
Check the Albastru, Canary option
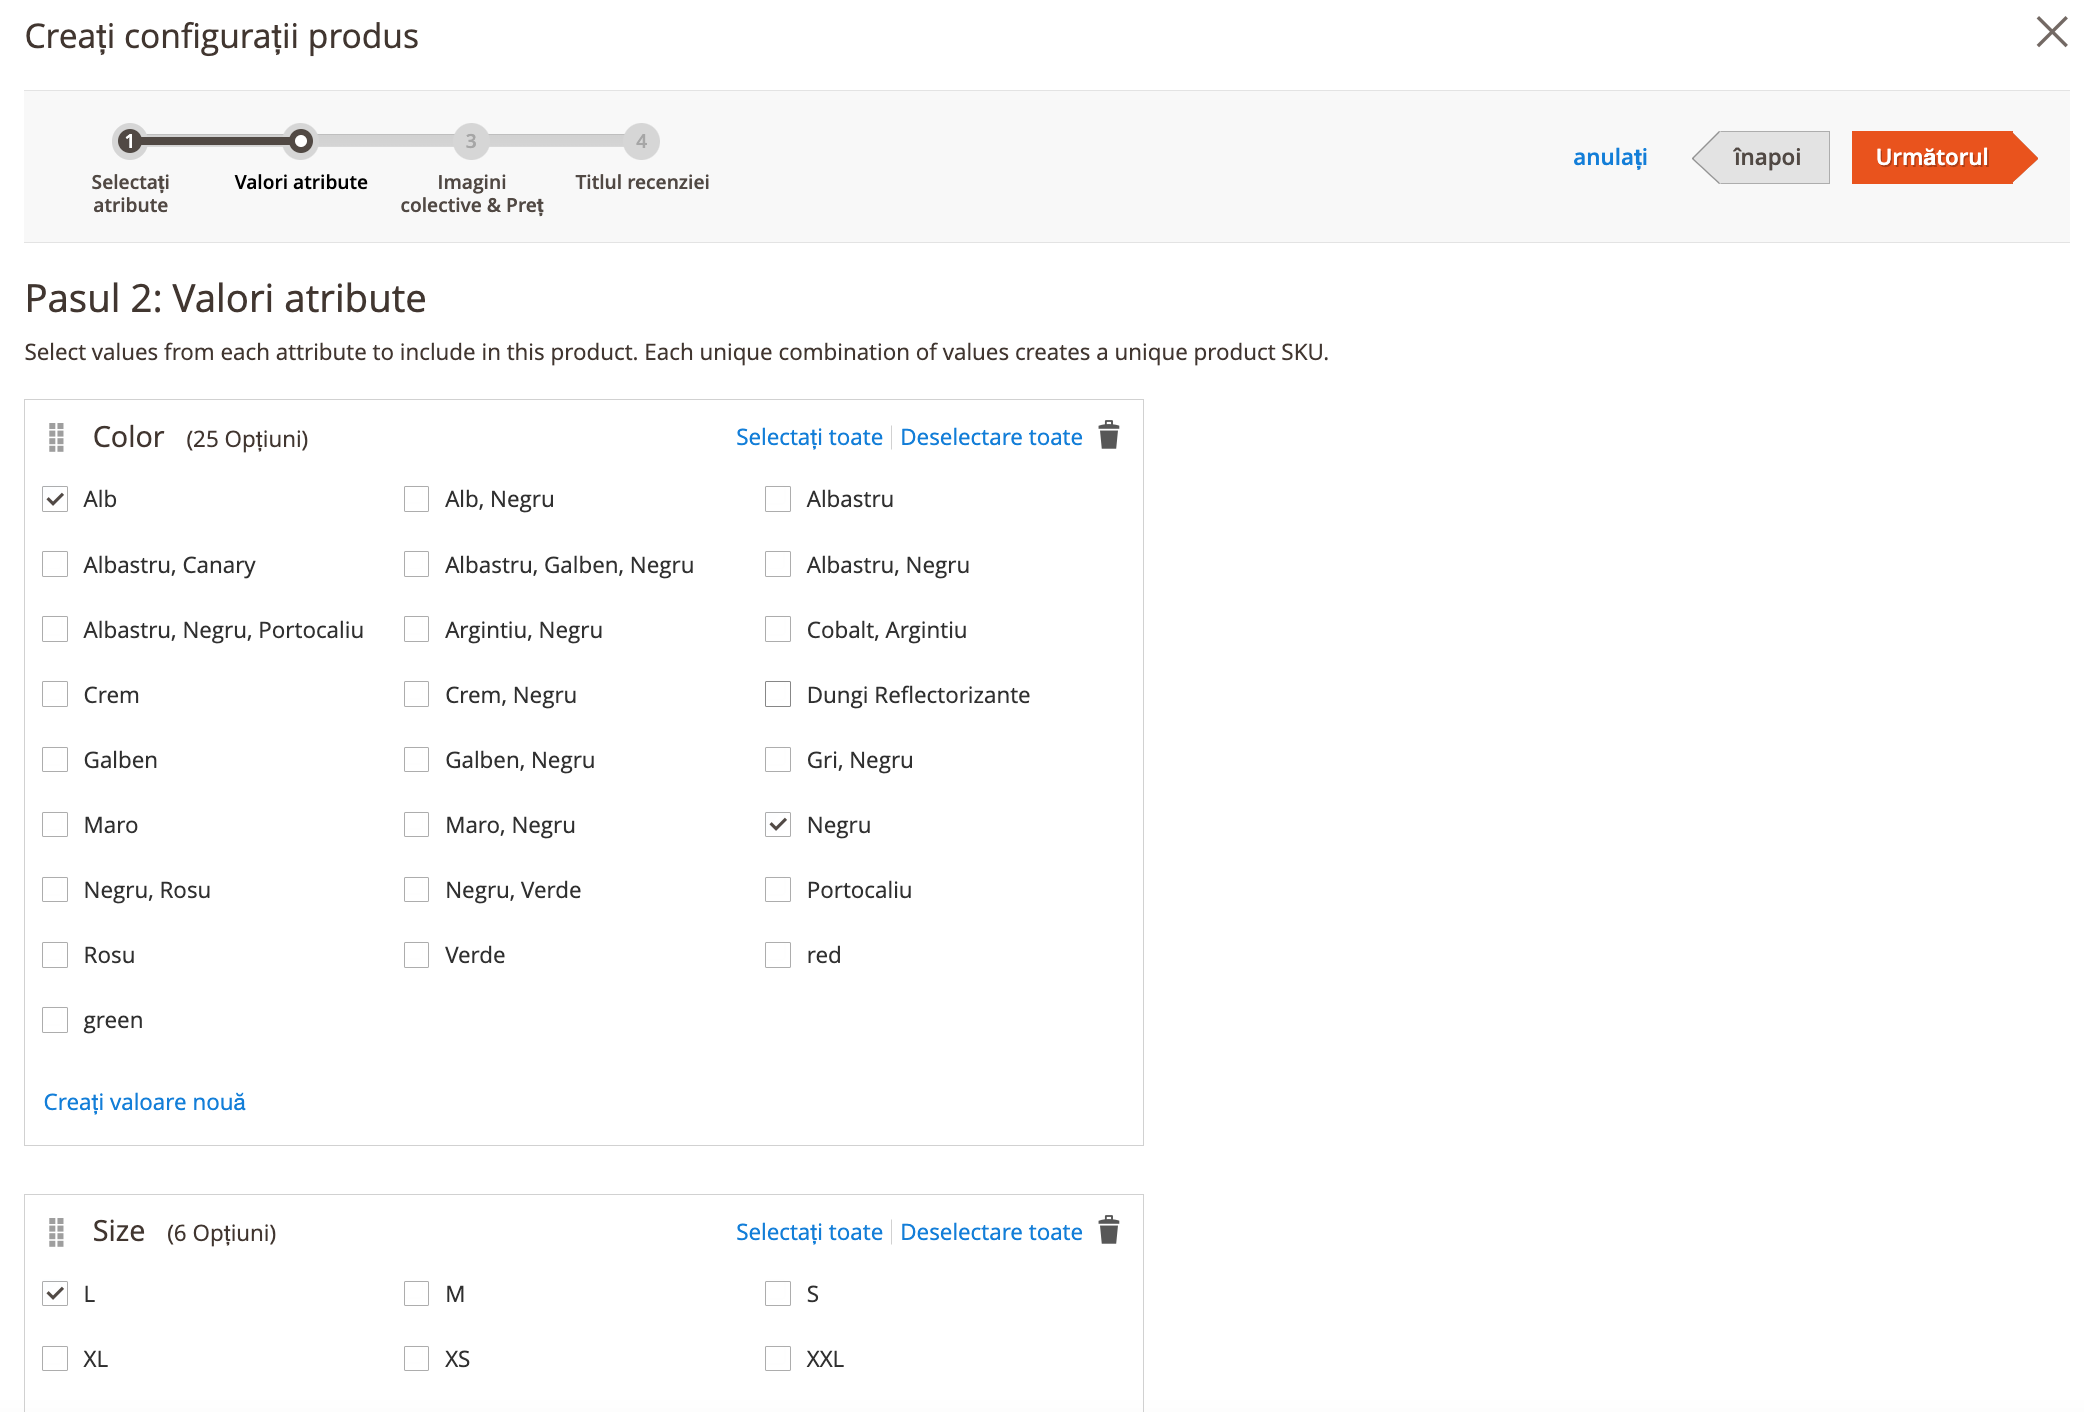[x=55, y=565]
